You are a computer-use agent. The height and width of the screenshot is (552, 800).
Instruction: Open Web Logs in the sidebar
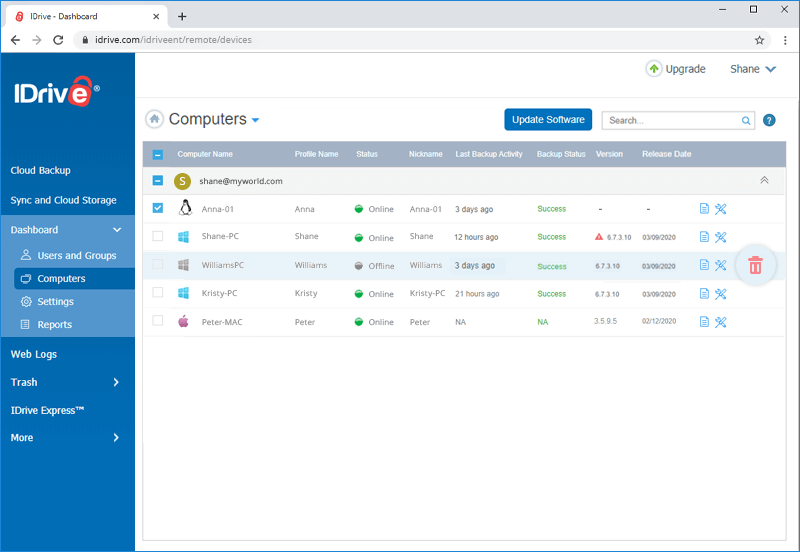point(34,354)
